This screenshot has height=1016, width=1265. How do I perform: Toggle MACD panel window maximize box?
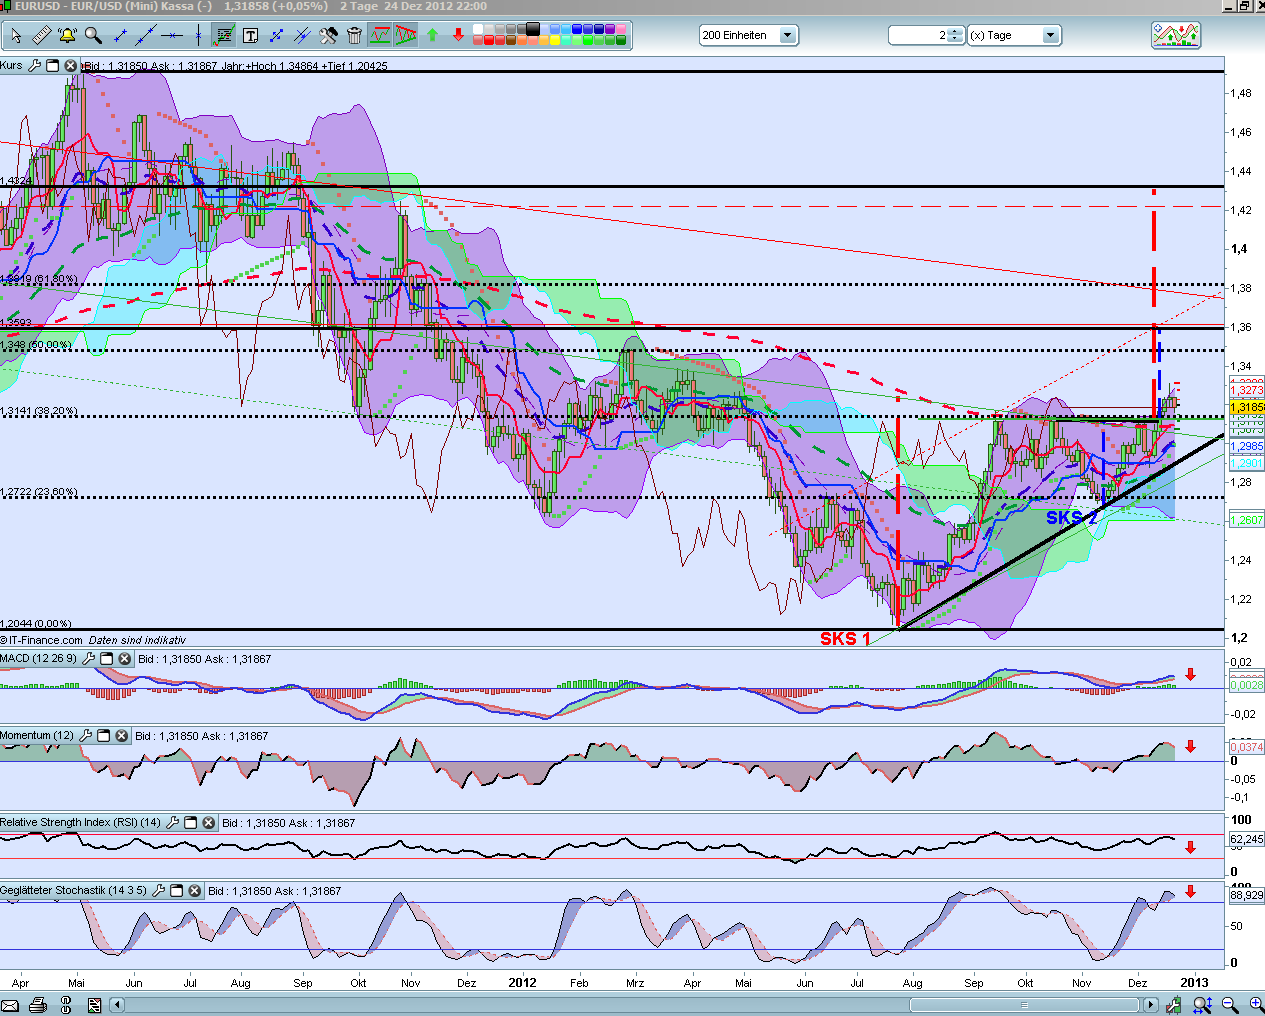107,658
